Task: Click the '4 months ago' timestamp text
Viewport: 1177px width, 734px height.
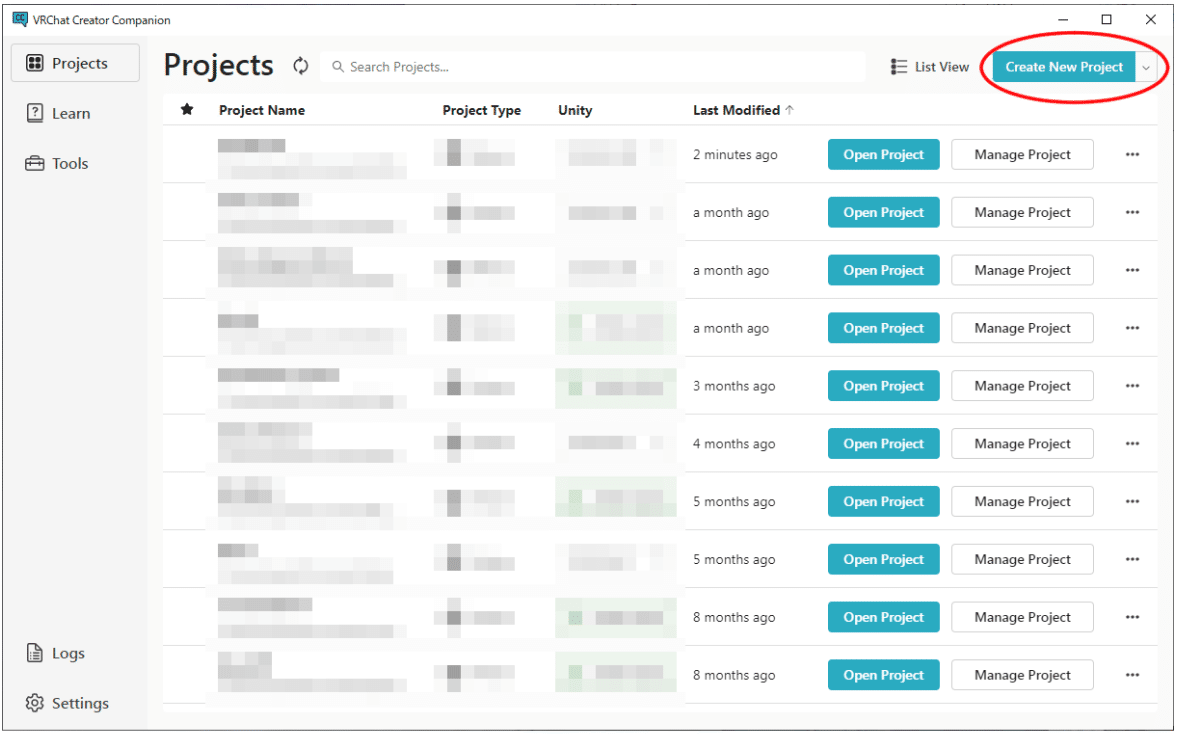Action: (x=733, y=444)
